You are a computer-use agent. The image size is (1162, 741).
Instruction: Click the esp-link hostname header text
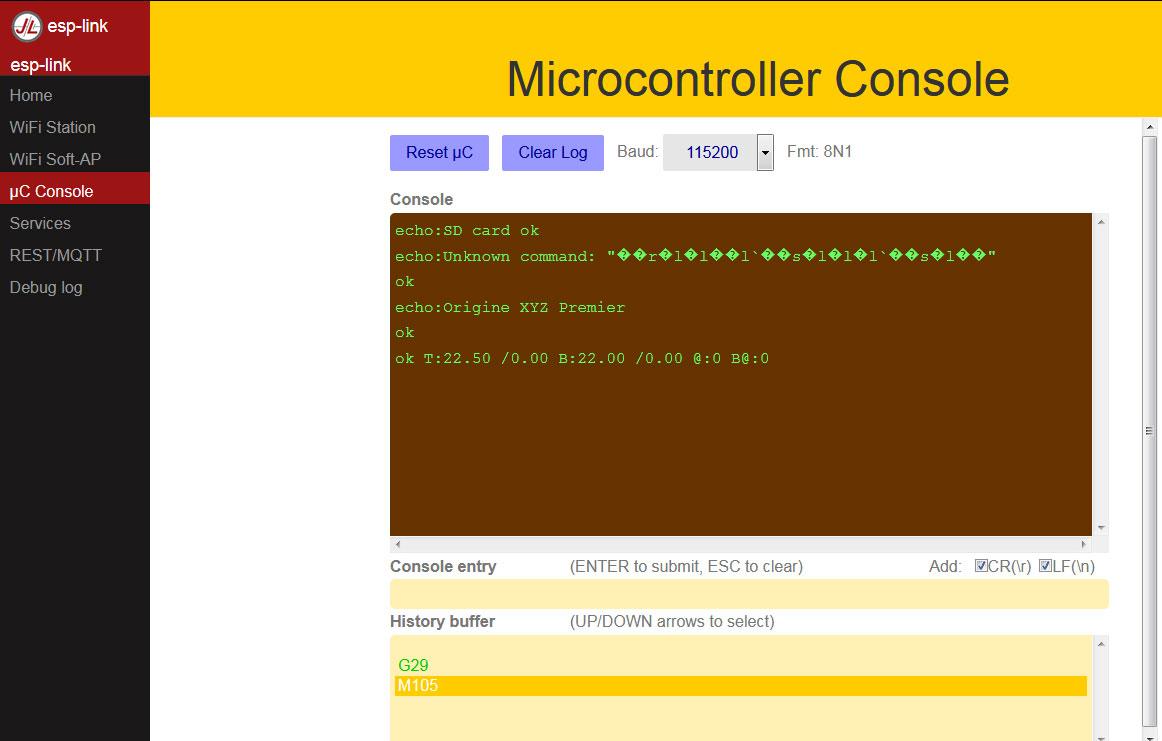(41, 65)
